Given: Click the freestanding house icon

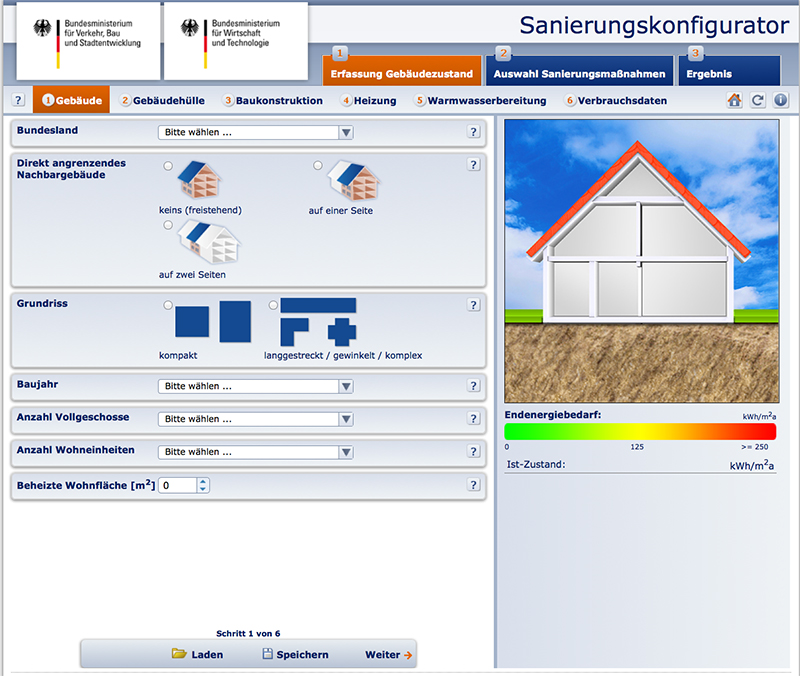Looking at the screenshot, I should pyautogui.click(x=199, y=182).
